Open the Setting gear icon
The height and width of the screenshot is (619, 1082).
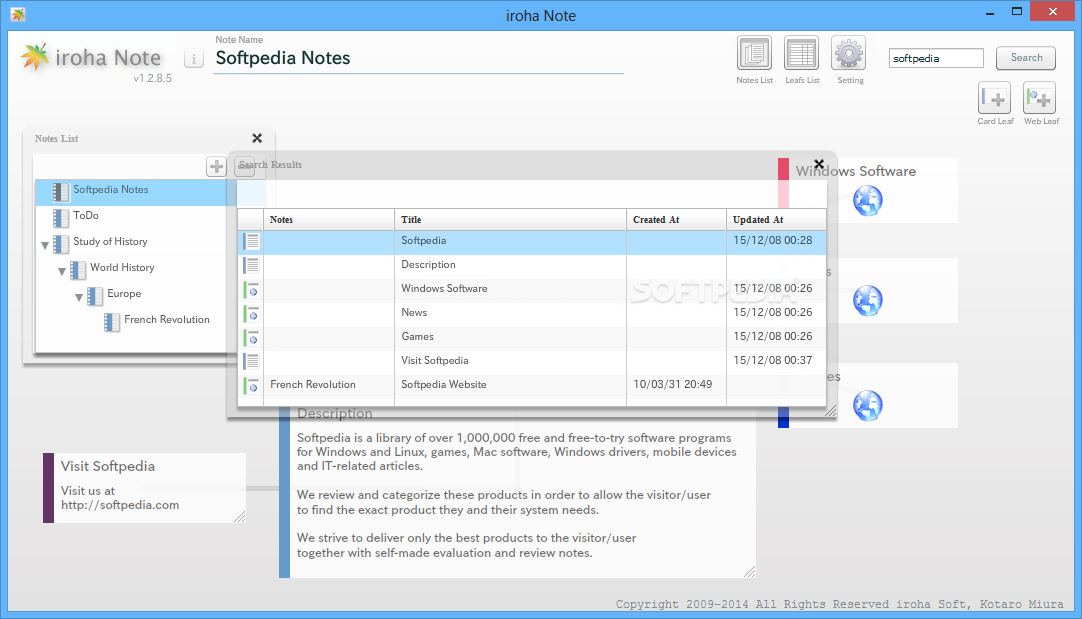(849, 53)
